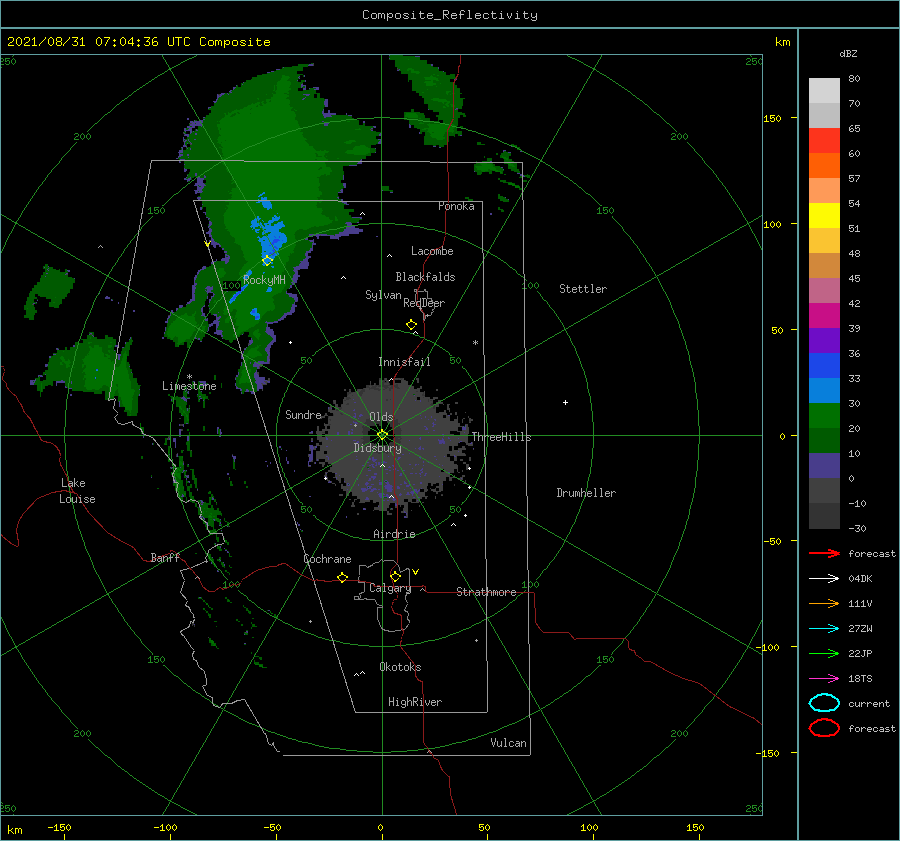Click the Vulcan city label
Viewport: 900px width, 841px height.
coord(508,743)
